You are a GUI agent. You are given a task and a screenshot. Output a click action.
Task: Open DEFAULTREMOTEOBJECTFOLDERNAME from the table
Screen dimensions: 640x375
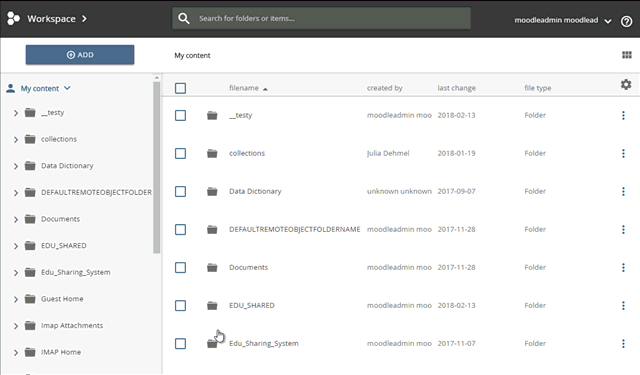click(295, 229)
